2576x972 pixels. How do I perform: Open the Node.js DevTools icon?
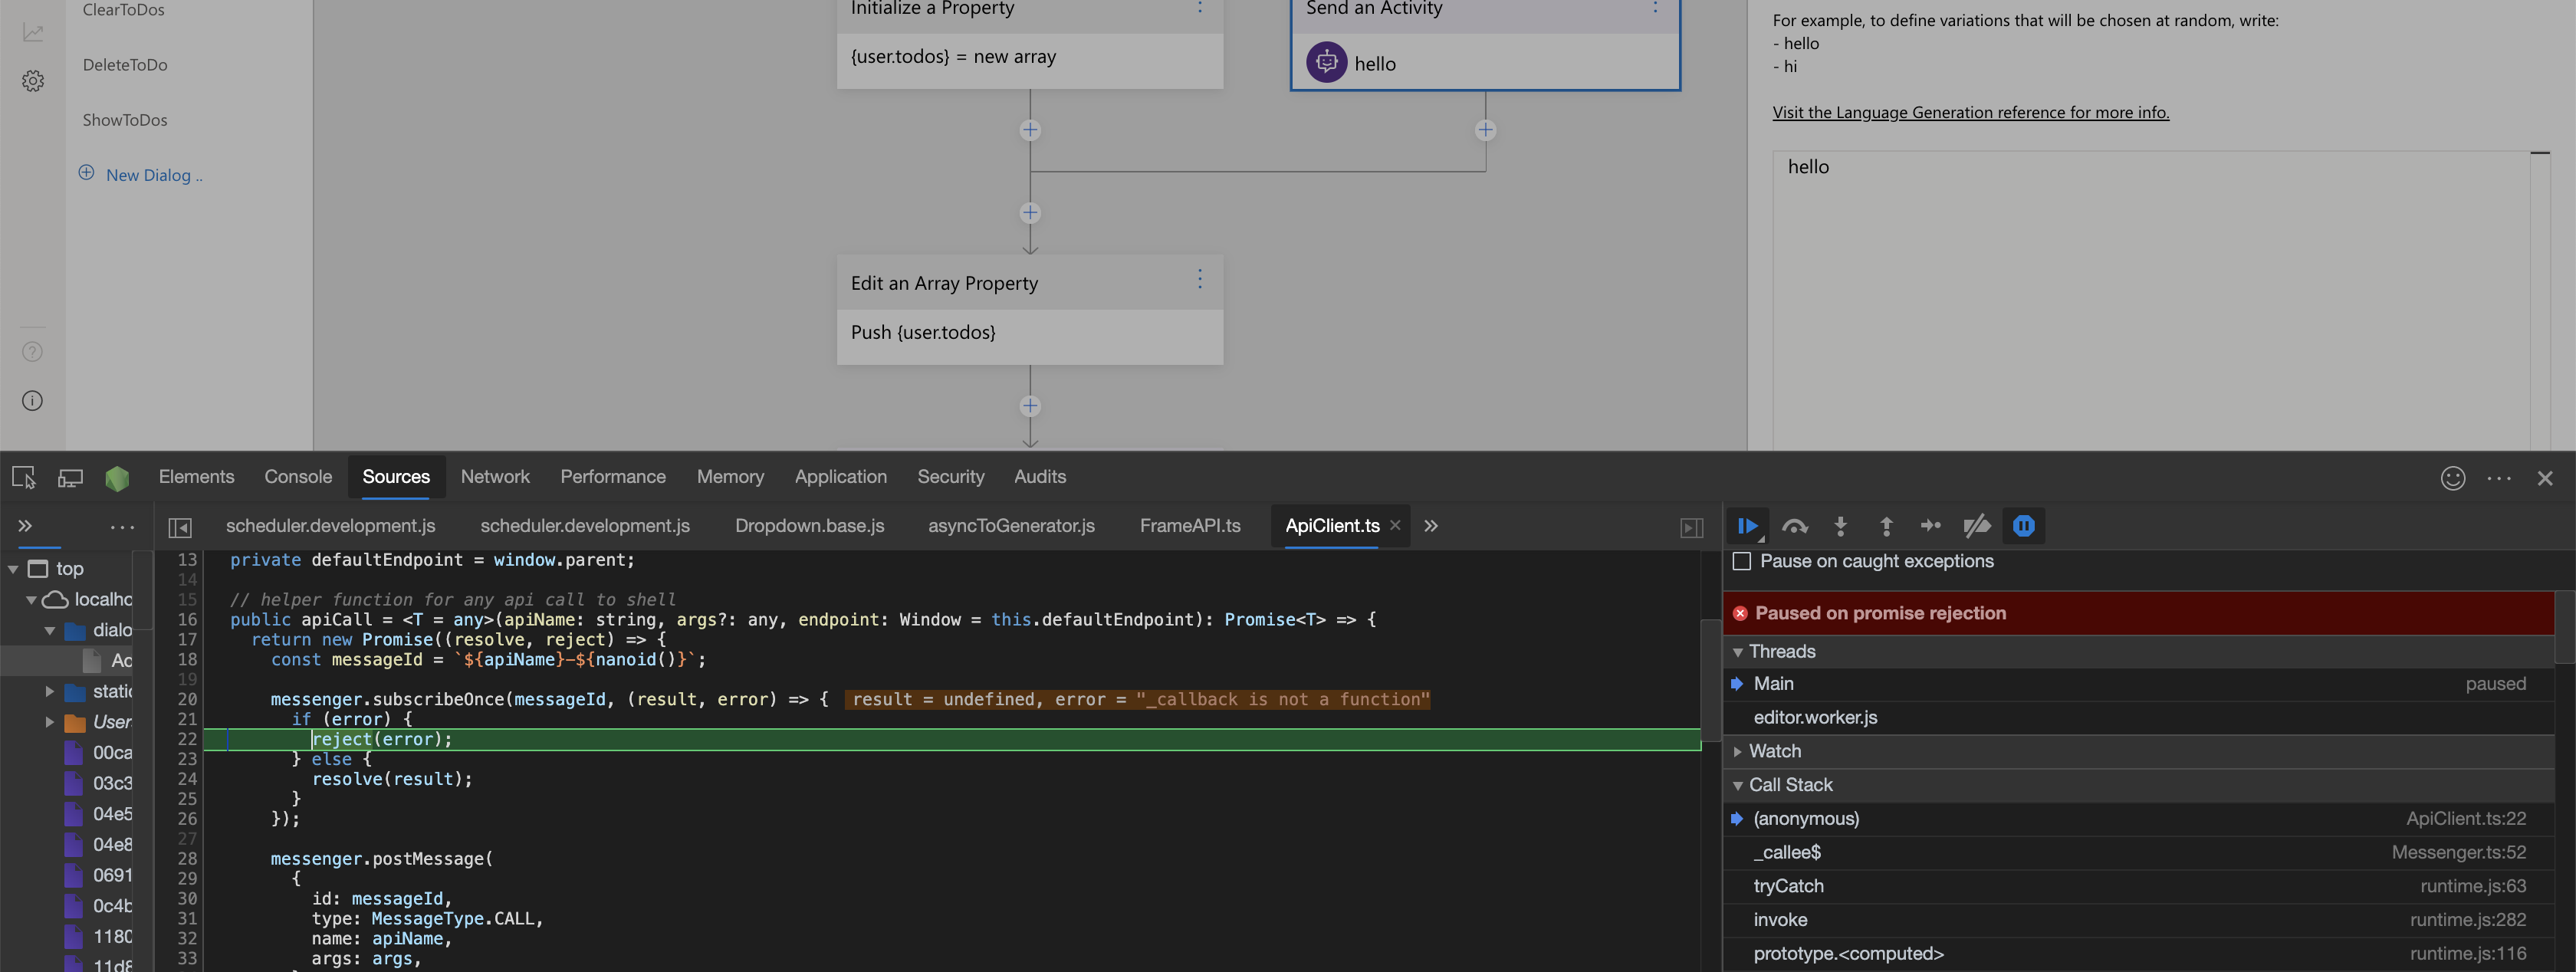pos(117,477)
